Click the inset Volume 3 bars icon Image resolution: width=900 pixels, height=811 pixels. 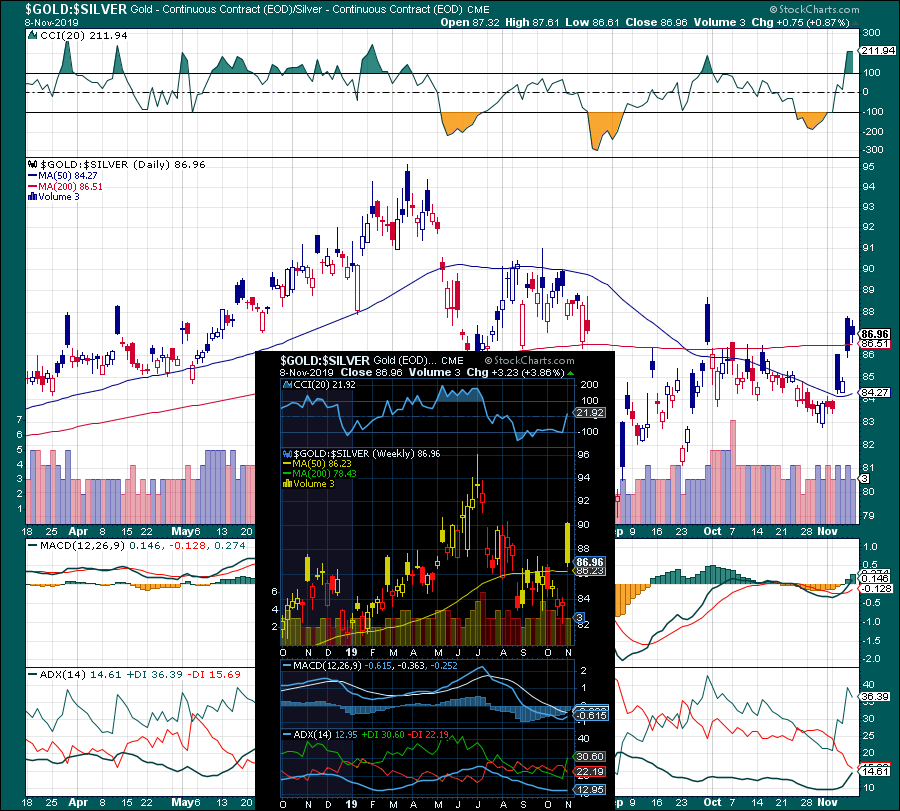click(288, 484)
